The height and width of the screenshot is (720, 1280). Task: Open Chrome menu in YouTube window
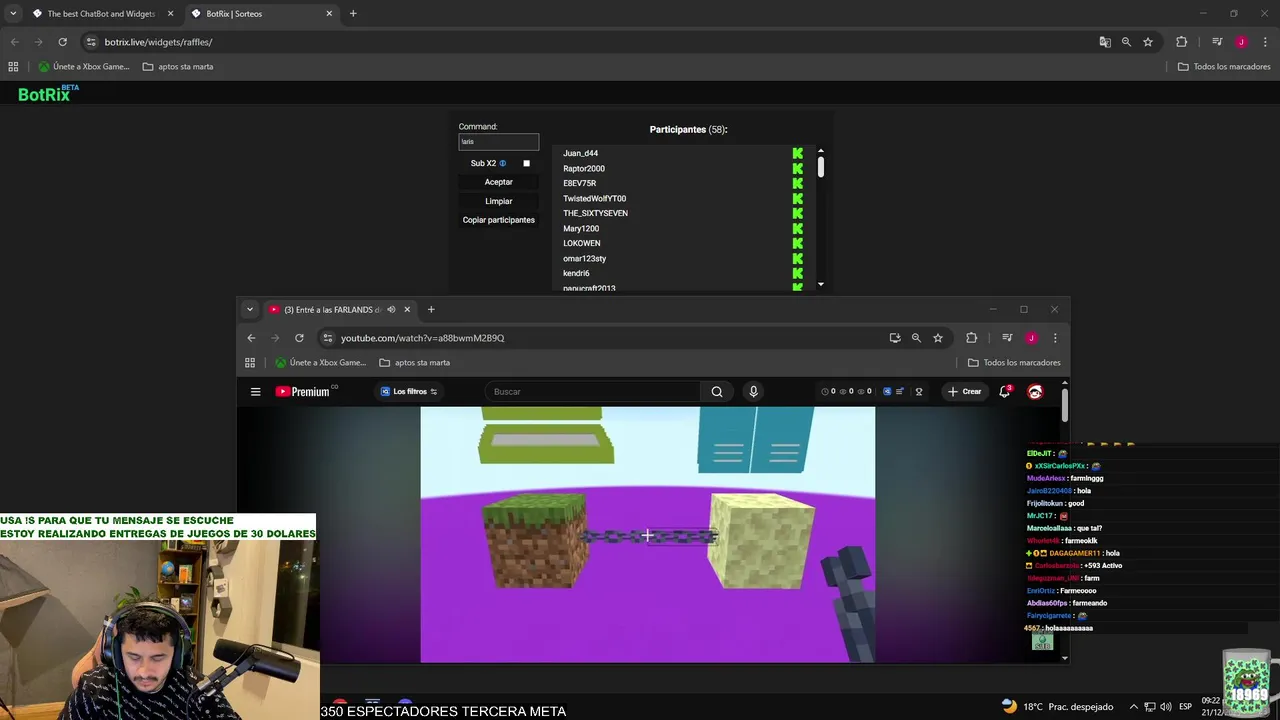1055,338
